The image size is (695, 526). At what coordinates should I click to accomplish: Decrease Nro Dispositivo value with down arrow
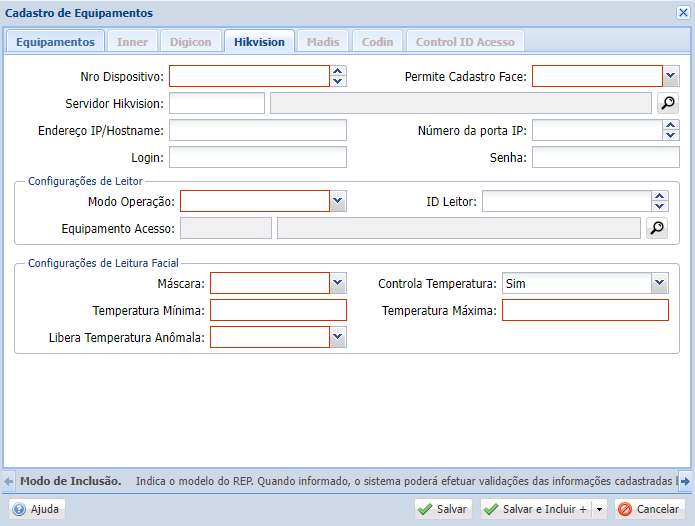tap(338, 81)
